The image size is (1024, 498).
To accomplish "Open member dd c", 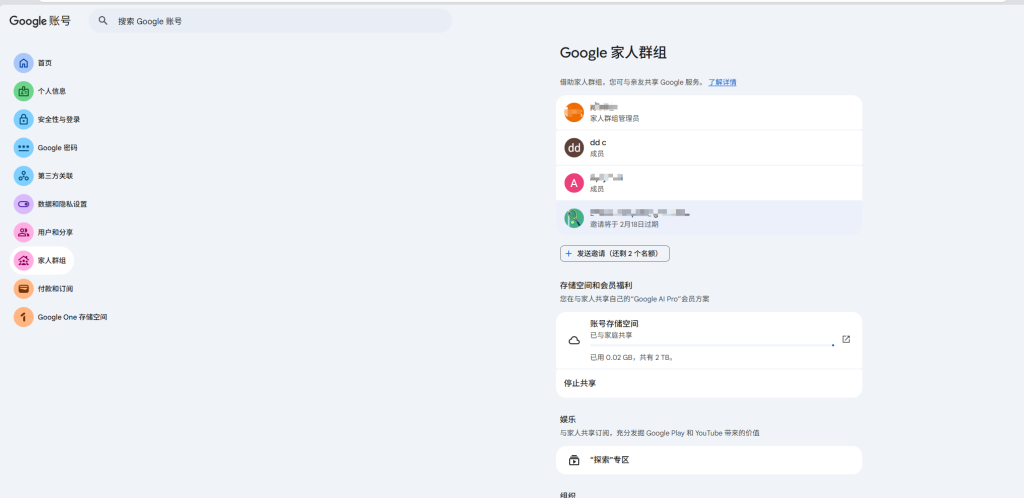I will 709,148.
